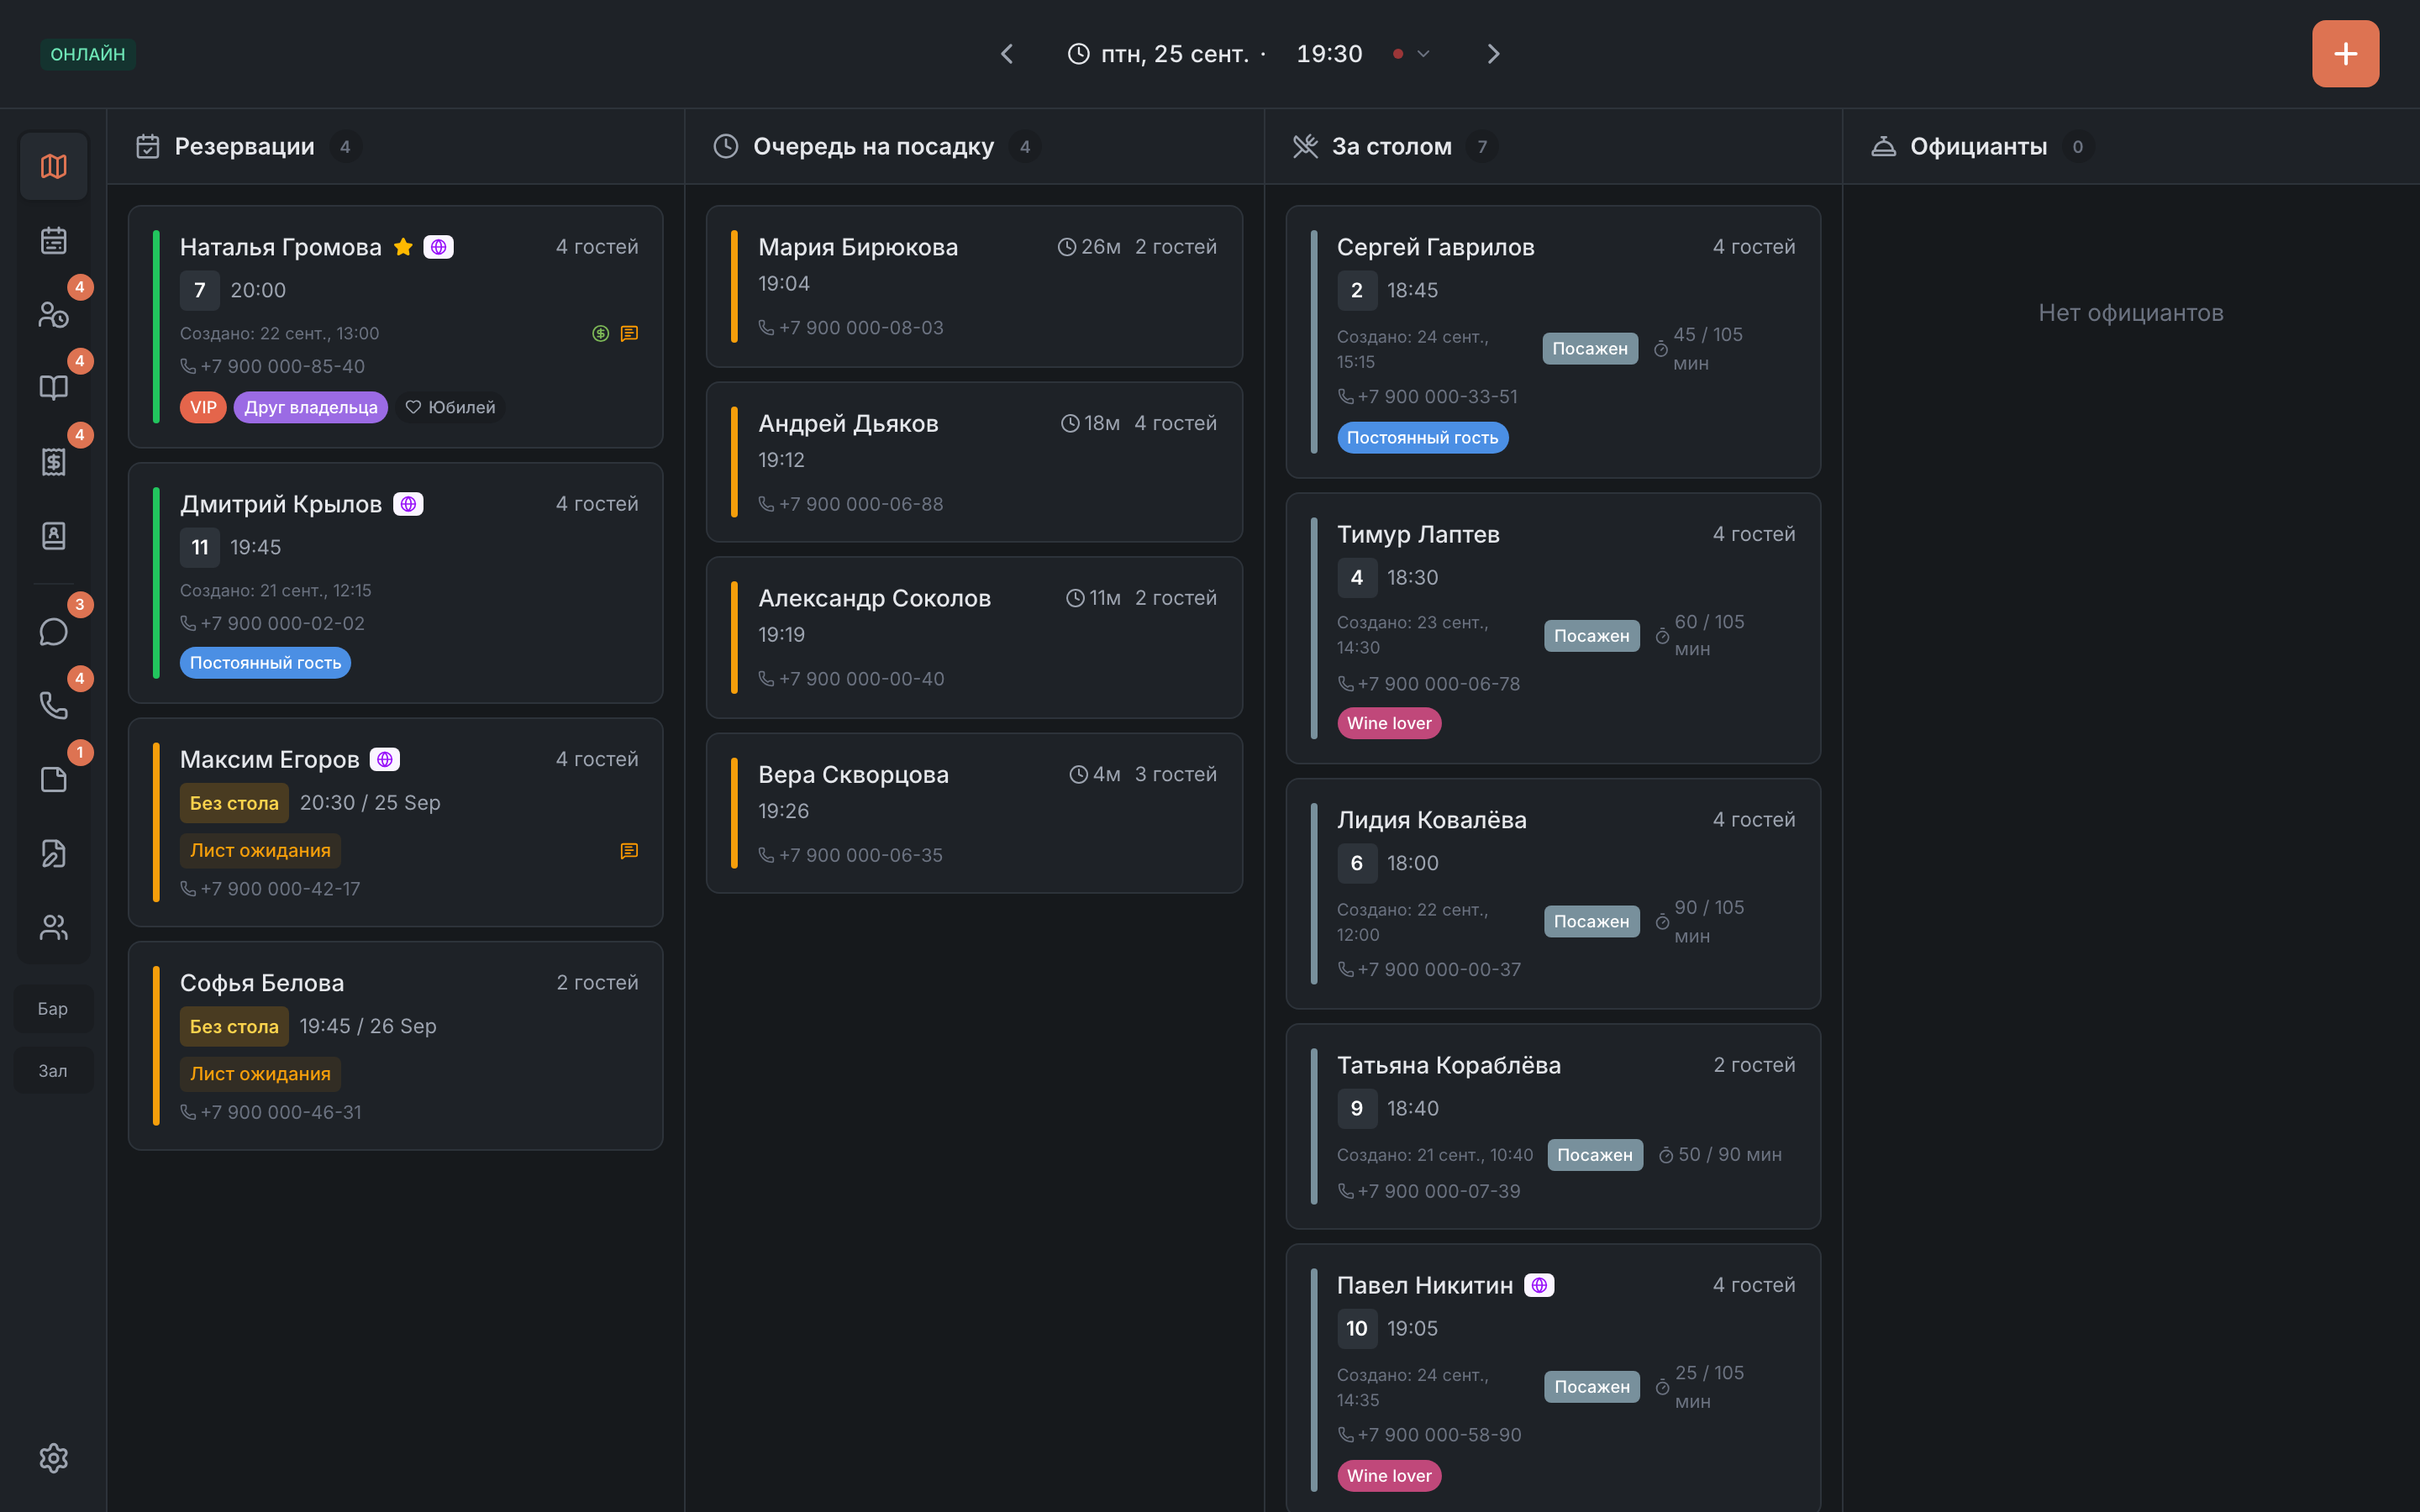The width and height of the screenshot is (2420, 1512).
Task: Click the date picker 'птн, 25 сент.'
Action: [1174, 54]
